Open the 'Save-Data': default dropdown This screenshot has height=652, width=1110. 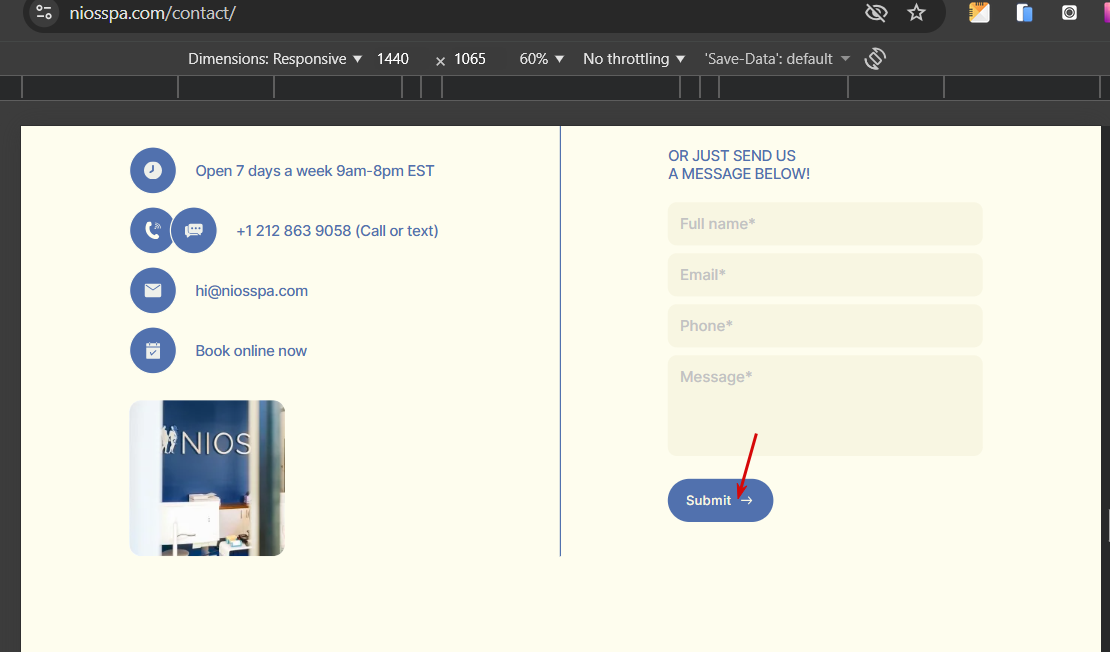coord(777,59)
